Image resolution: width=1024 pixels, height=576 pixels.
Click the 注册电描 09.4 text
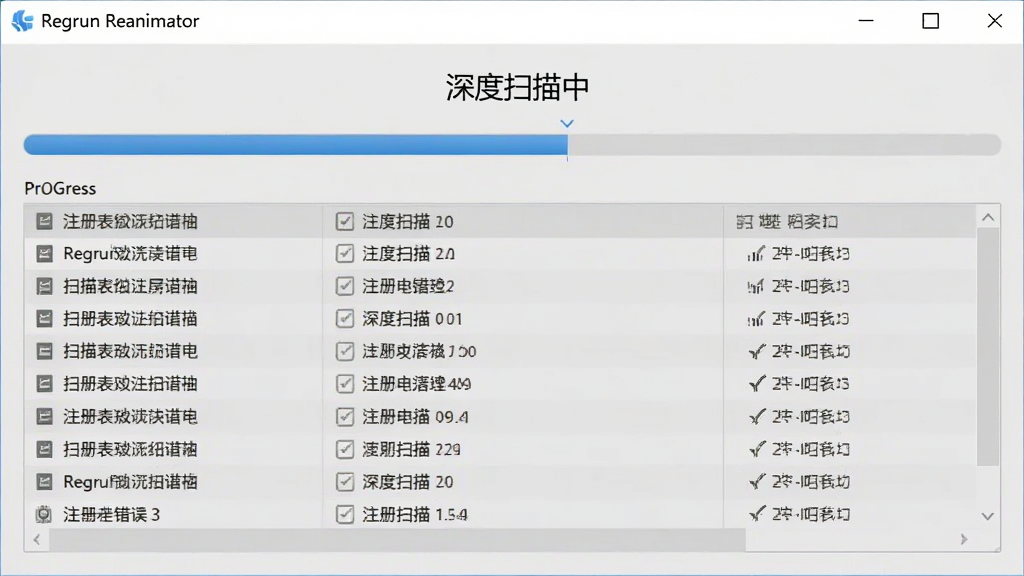(415, 417)
